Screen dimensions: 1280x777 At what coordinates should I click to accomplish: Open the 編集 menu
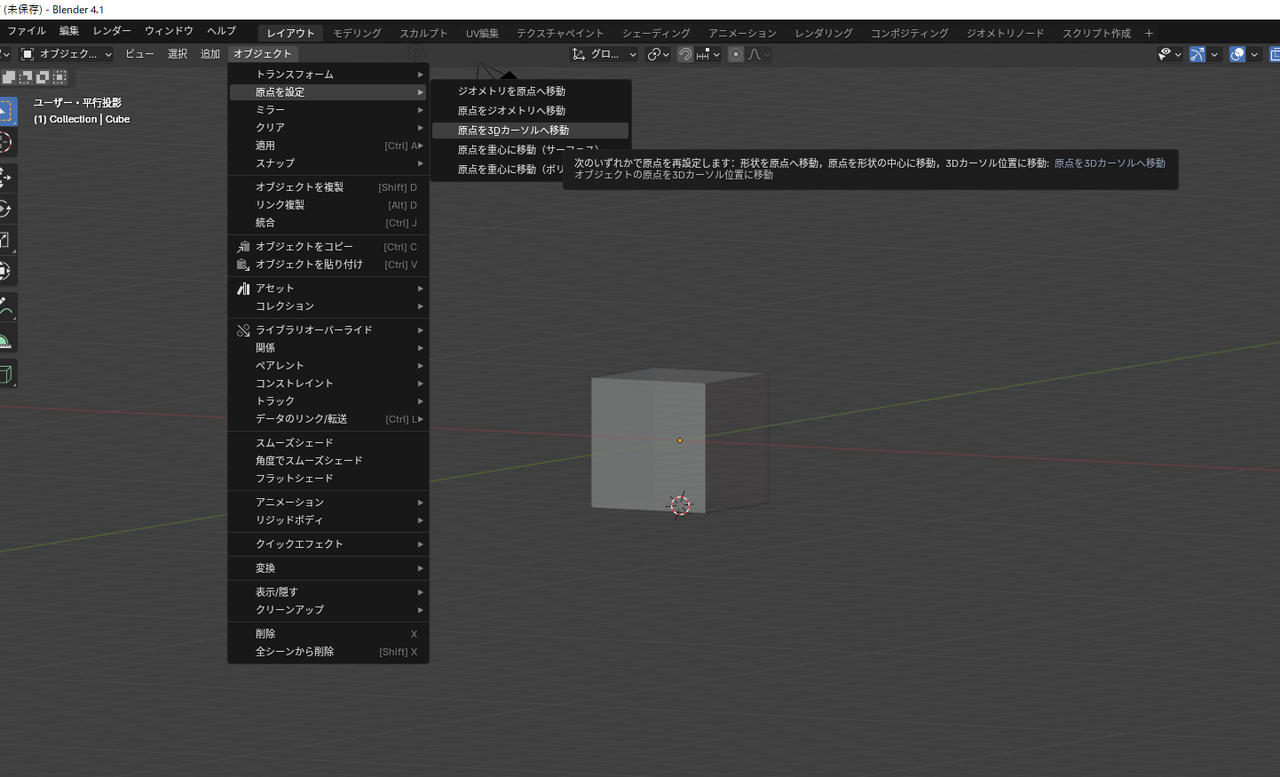click(69, 32)
